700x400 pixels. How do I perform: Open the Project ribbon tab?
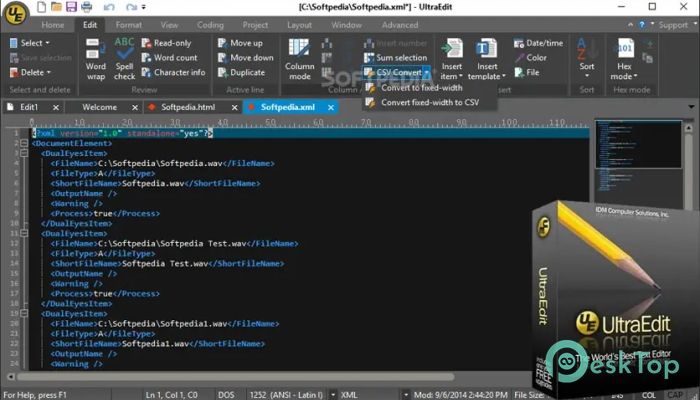(x=255, y=25)
